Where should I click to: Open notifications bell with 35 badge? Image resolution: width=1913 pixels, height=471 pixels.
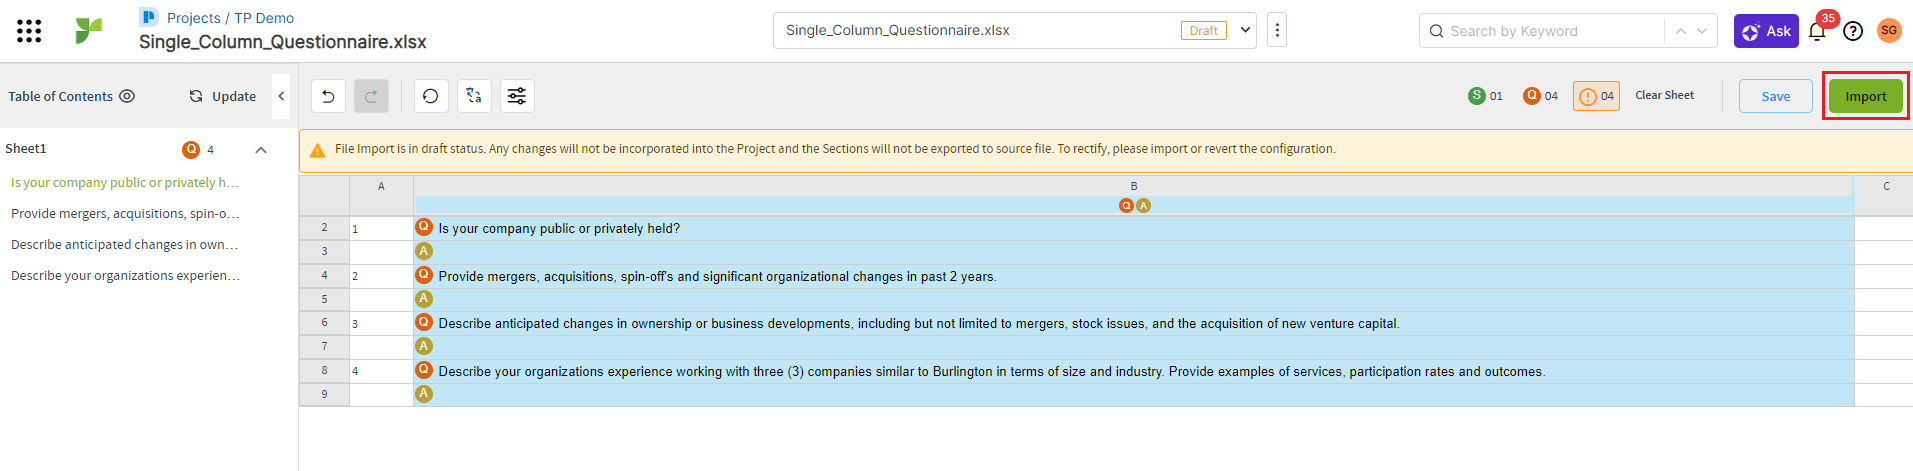tap(1817, 31)
